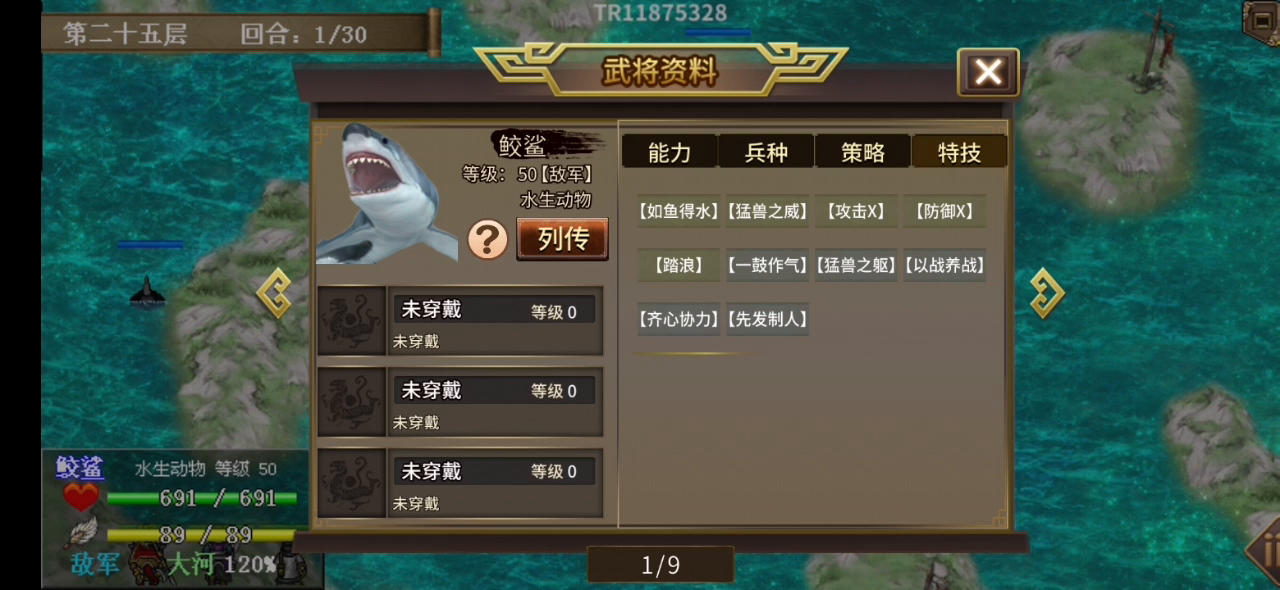Screen dimensions: 1280x590
Task: Open the 策略 tab
Action: (x=862, y=152)
